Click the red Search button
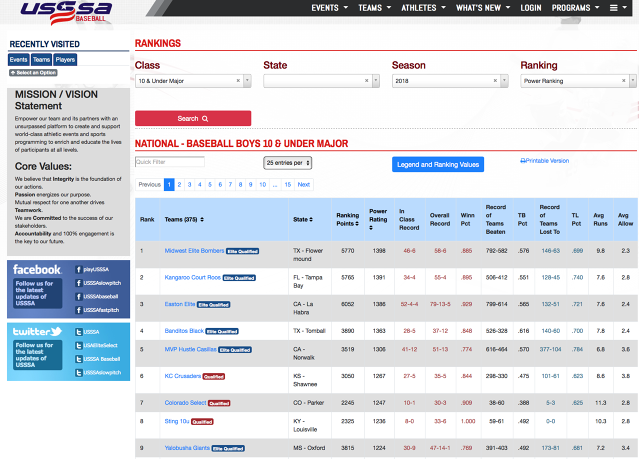This screenshot has width=639, height=459. [x=193, y=118]
